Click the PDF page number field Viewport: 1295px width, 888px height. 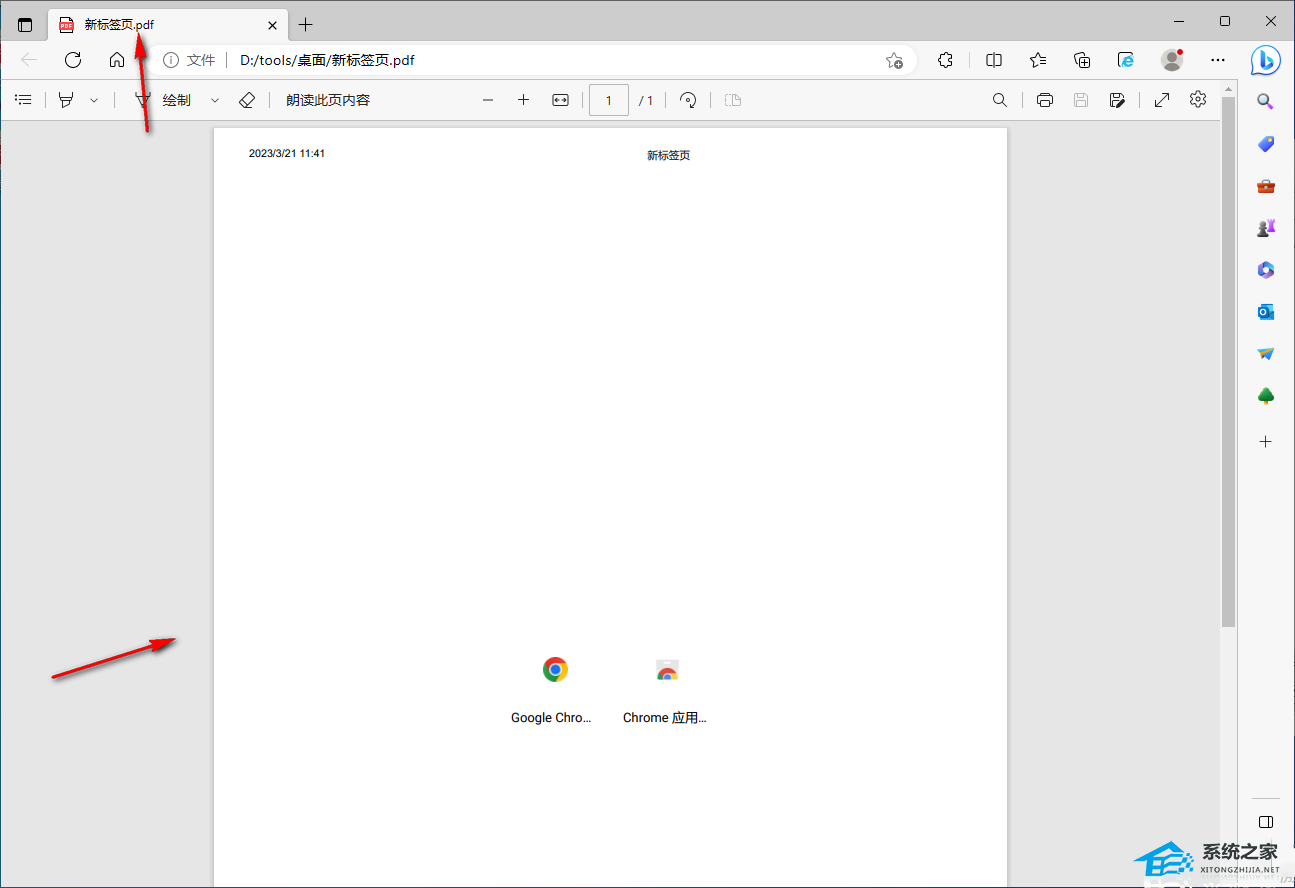(x=609, y=100)
